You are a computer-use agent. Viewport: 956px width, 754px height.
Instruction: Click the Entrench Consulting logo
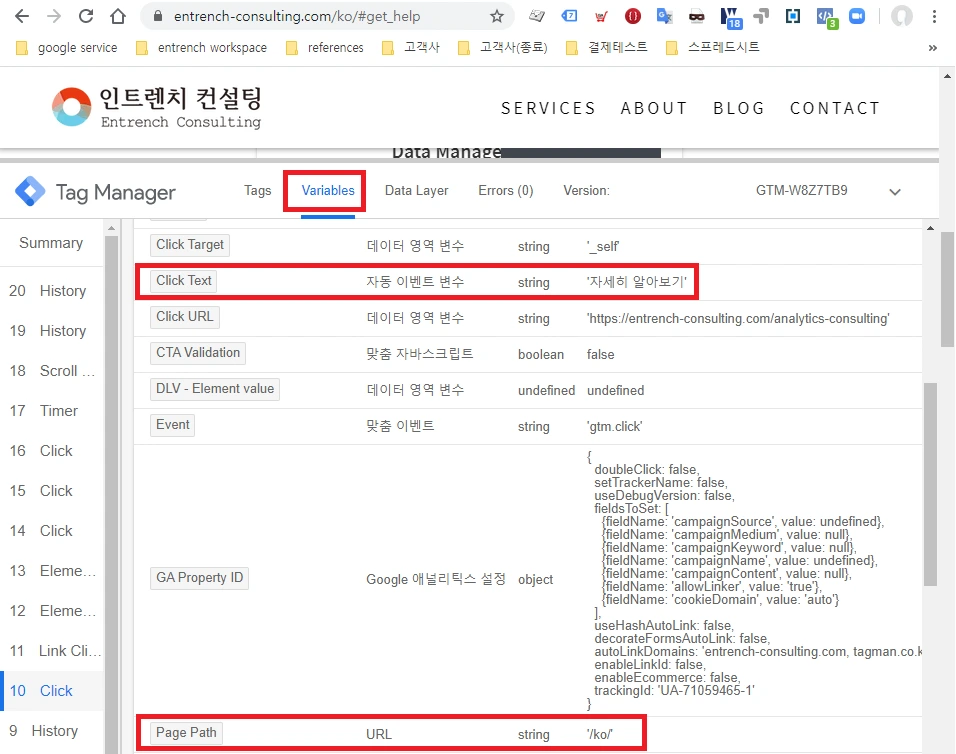point(157,107)
